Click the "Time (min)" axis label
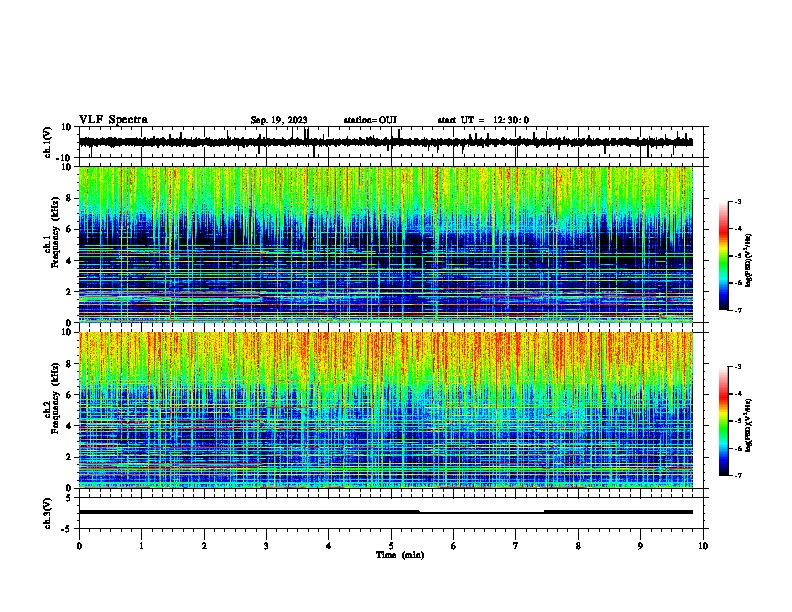 [400, 555]
